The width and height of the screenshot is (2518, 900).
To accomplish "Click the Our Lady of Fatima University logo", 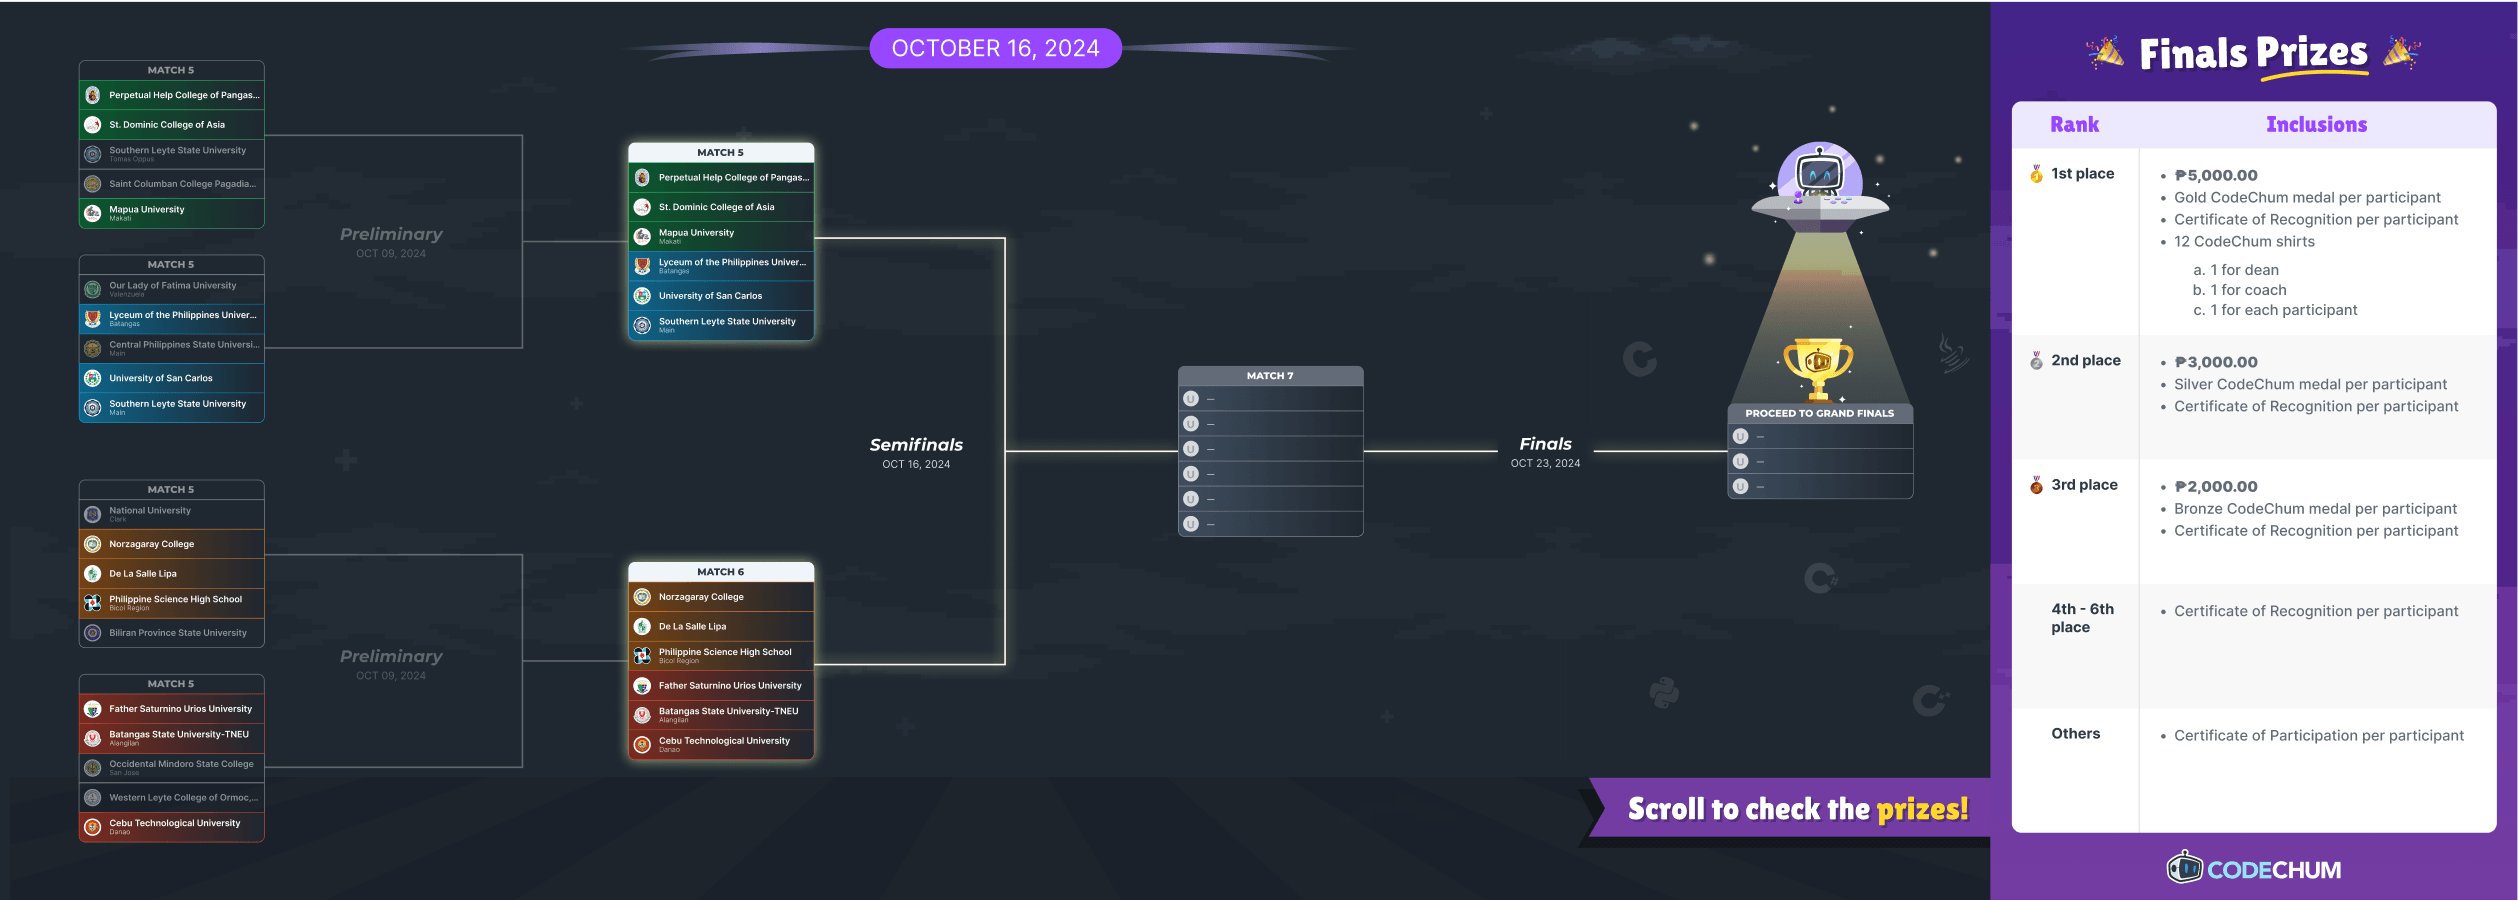I will tap(92, 289).
